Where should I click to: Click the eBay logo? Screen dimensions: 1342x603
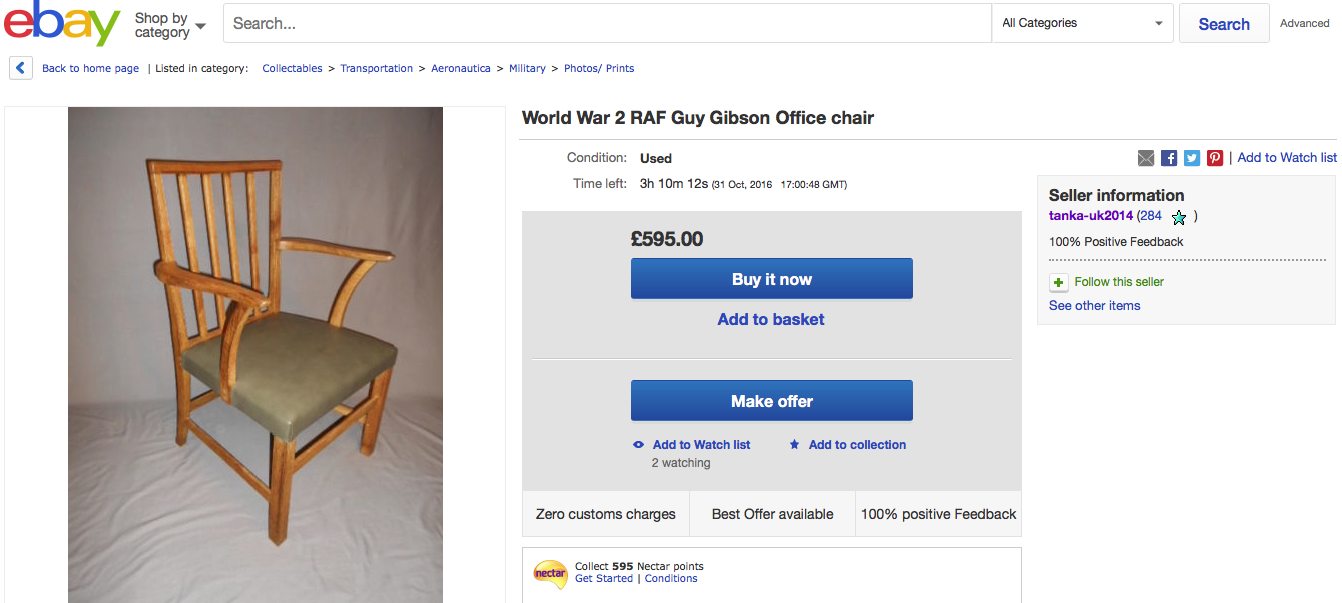click(x=62, y=23)
